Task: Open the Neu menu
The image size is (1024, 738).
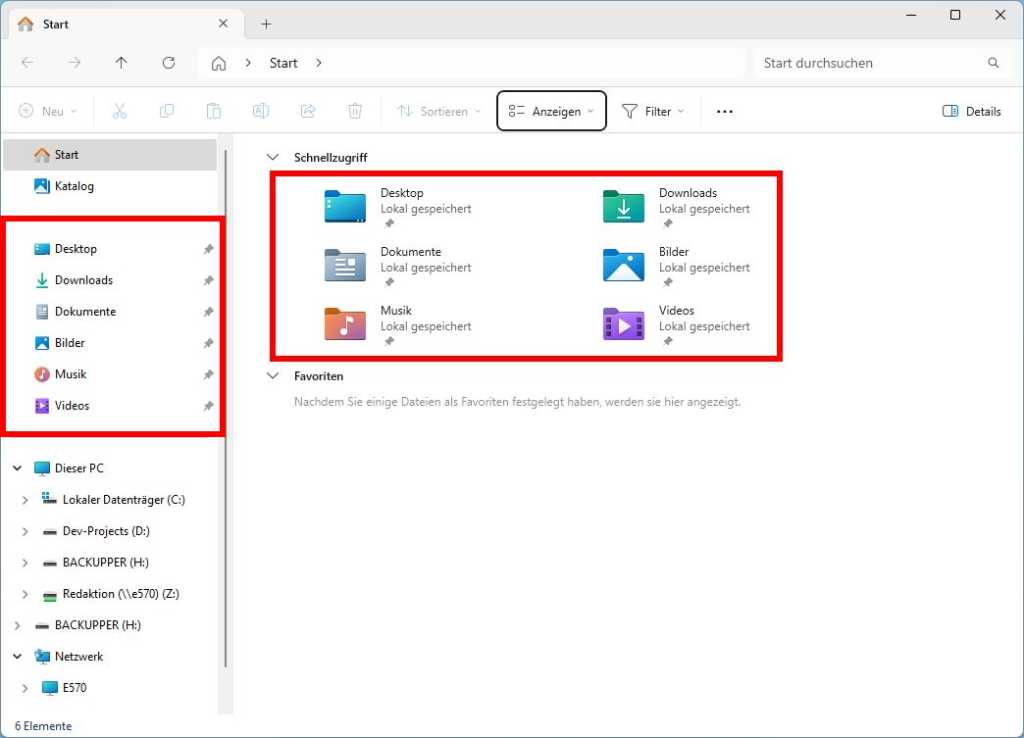Action: point(47,111)
